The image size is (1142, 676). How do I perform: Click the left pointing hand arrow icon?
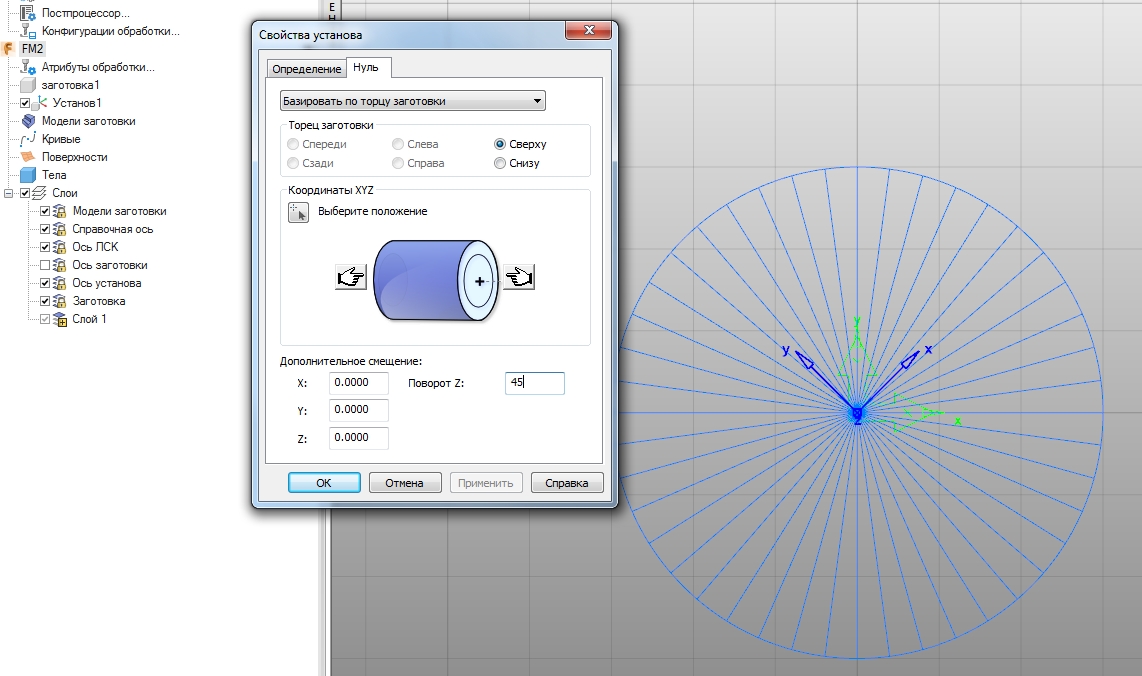350,277
